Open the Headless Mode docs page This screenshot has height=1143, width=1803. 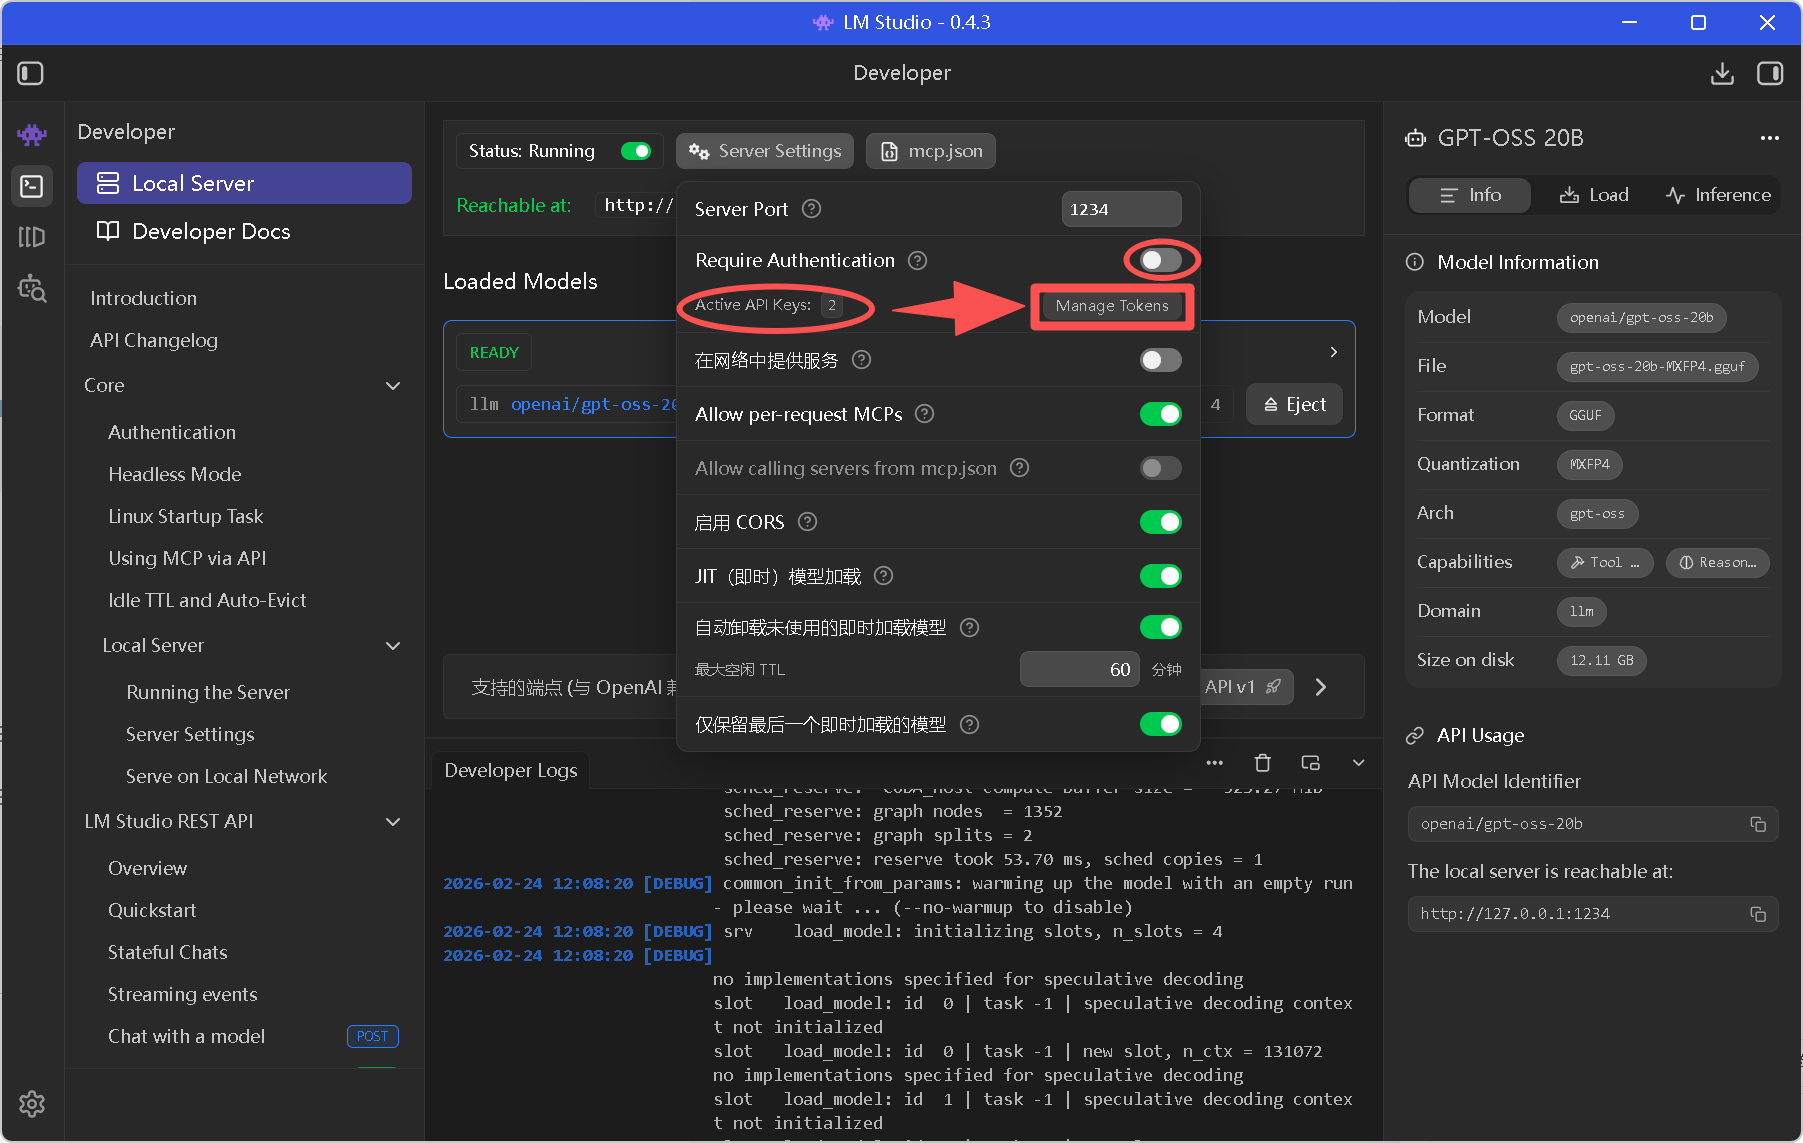click(175, 474)
